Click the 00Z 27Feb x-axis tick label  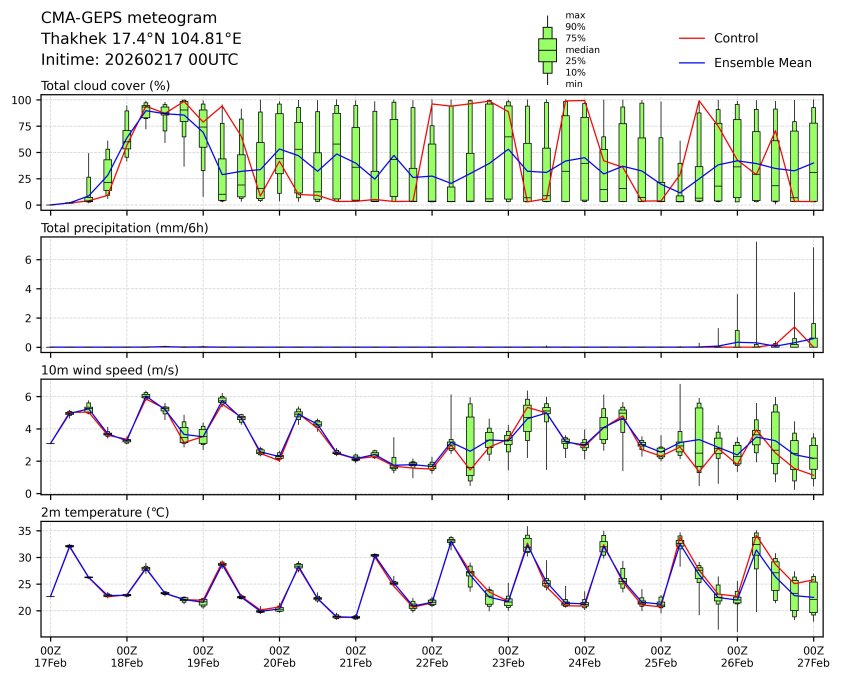pyautogui.click(x=813, y=655)
